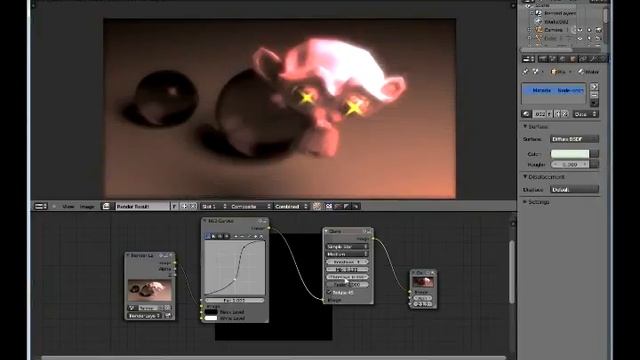Open the Simple Star glare type dropdown
The image size is (640, 360).
tap(347, 247)
